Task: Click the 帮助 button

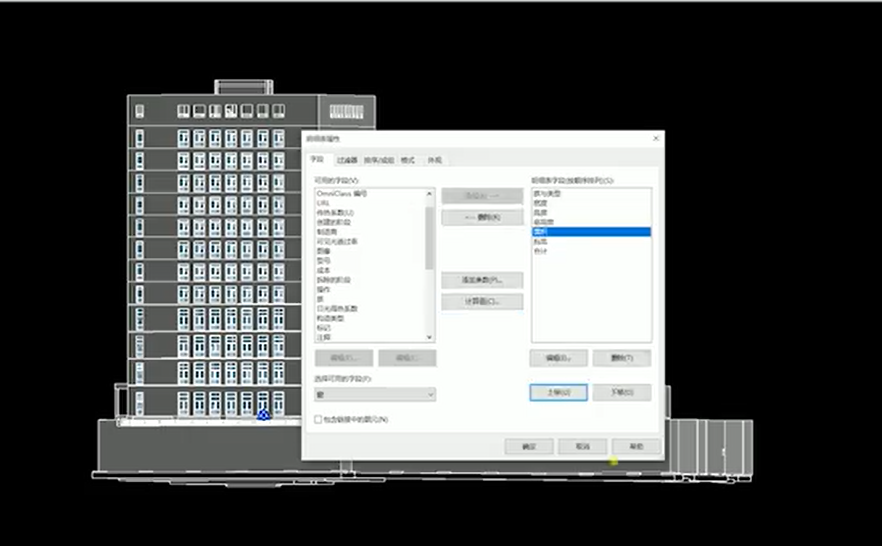Action: coord(636,446)
